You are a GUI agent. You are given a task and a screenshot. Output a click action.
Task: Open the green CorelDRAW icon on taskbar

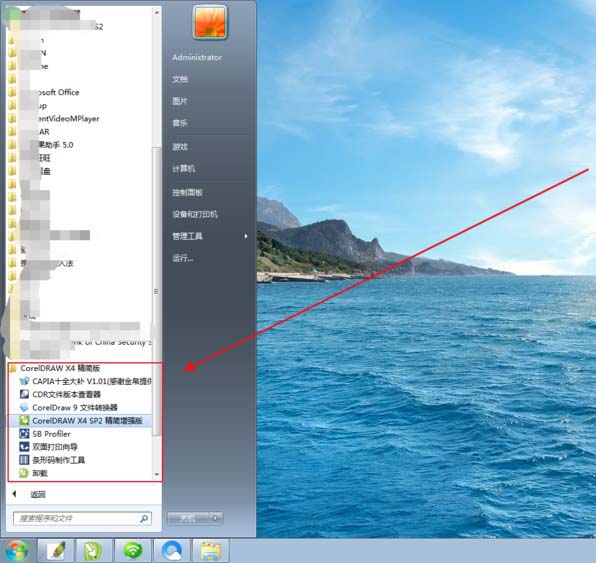94,550
